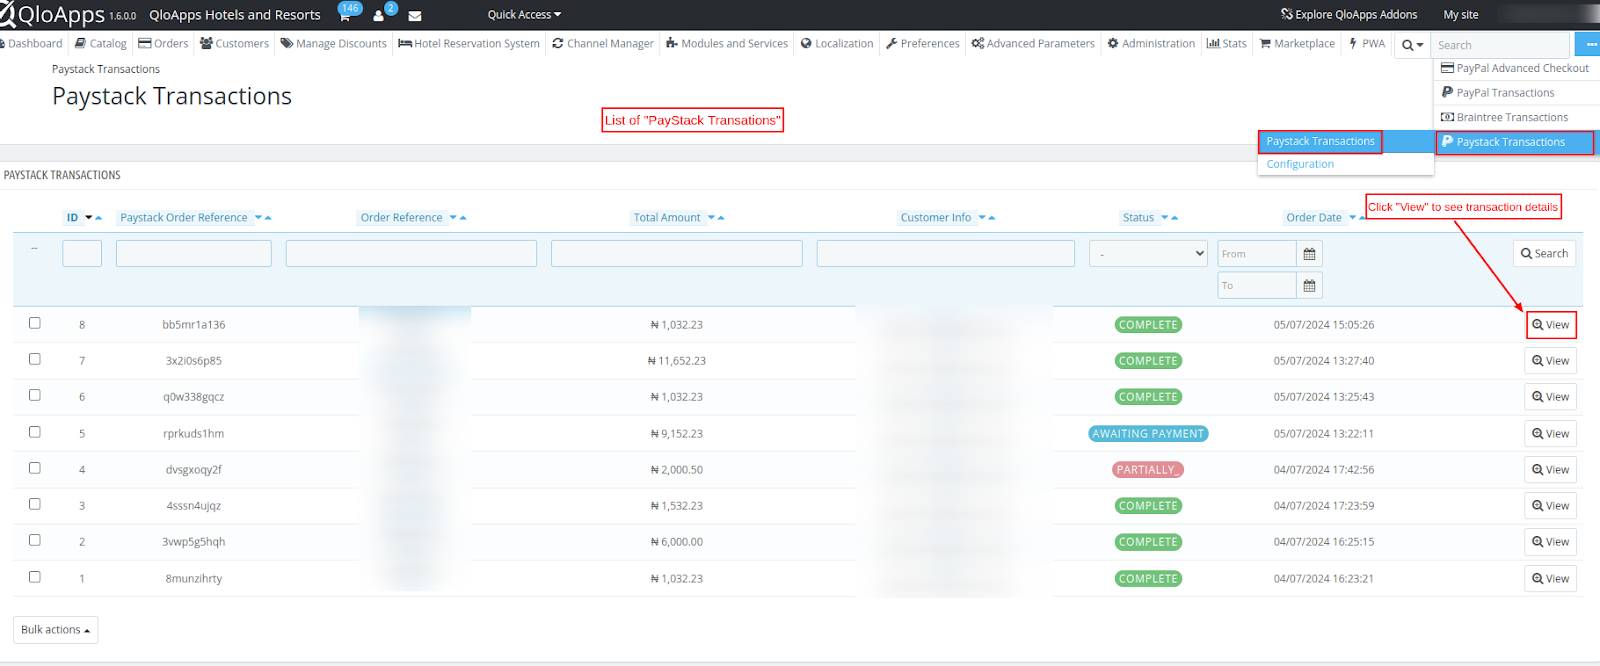Open the calendar for the From date

click(1309, 254)
